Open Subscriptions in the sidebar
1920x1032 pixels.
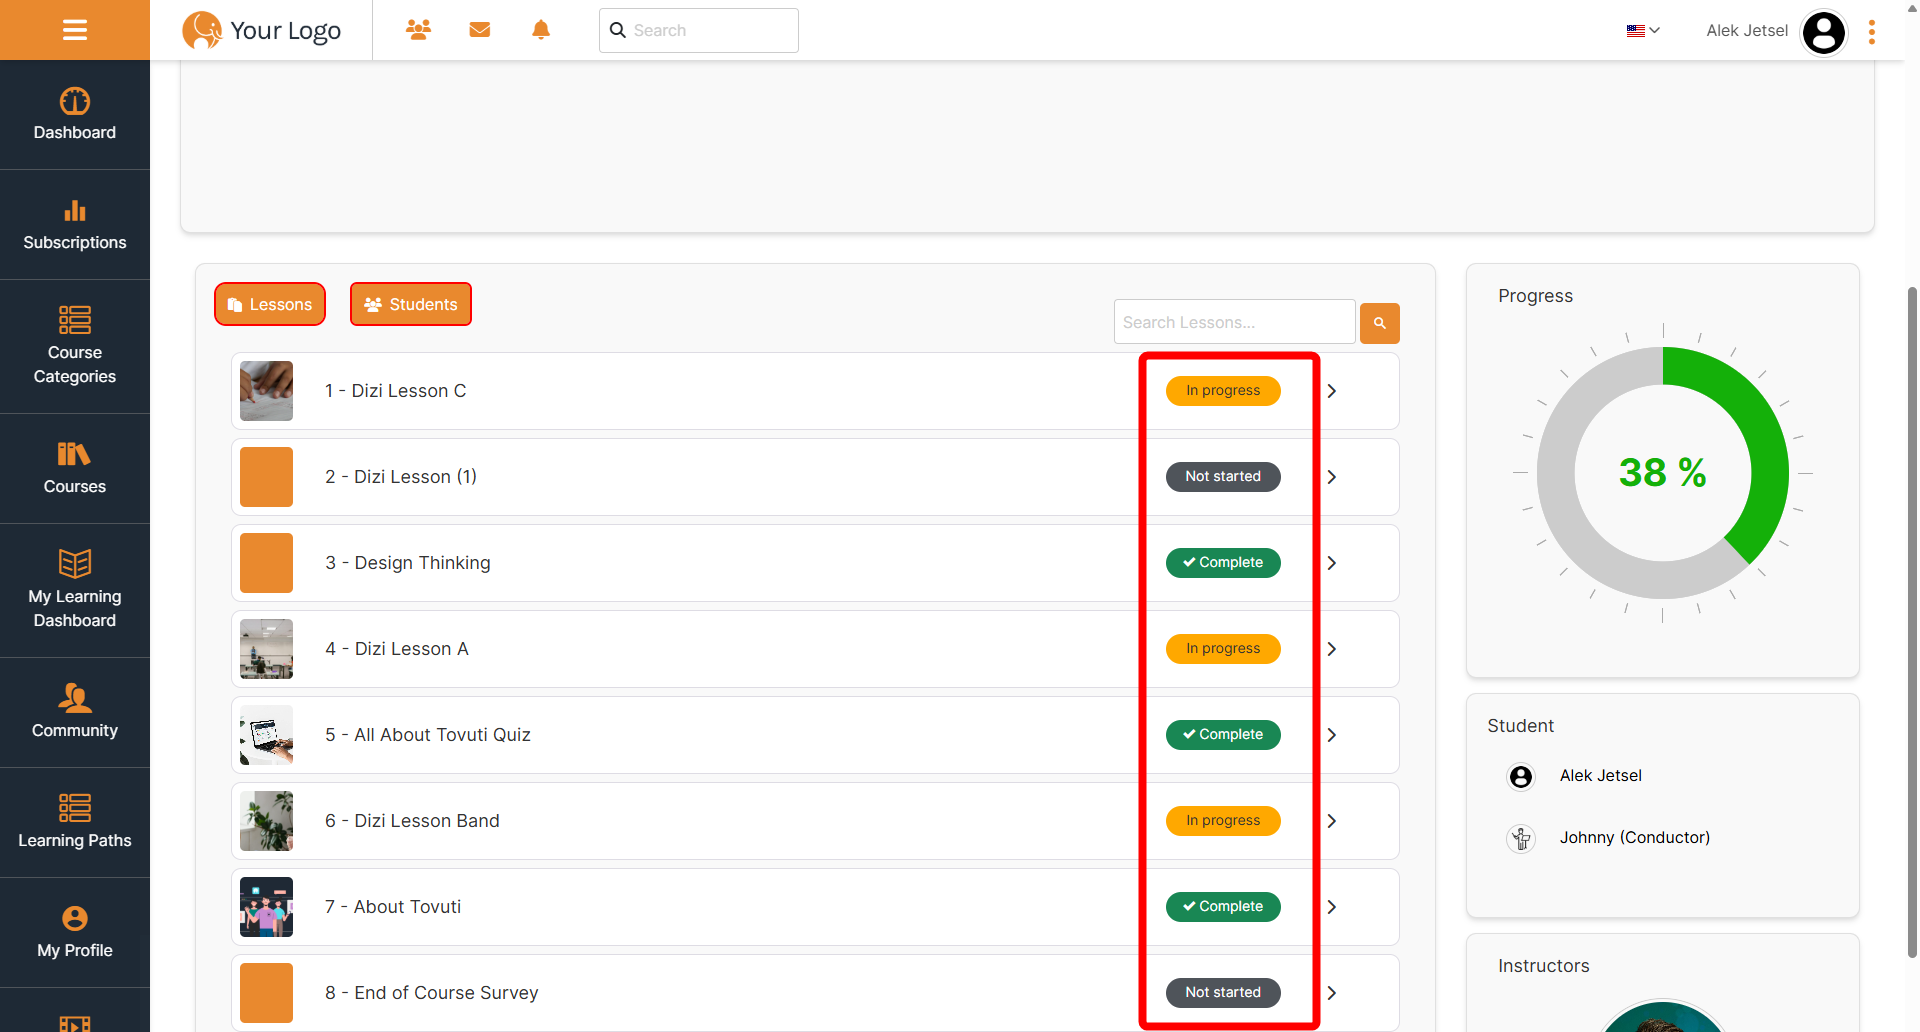pyautogui.click(x=75, y=225)
